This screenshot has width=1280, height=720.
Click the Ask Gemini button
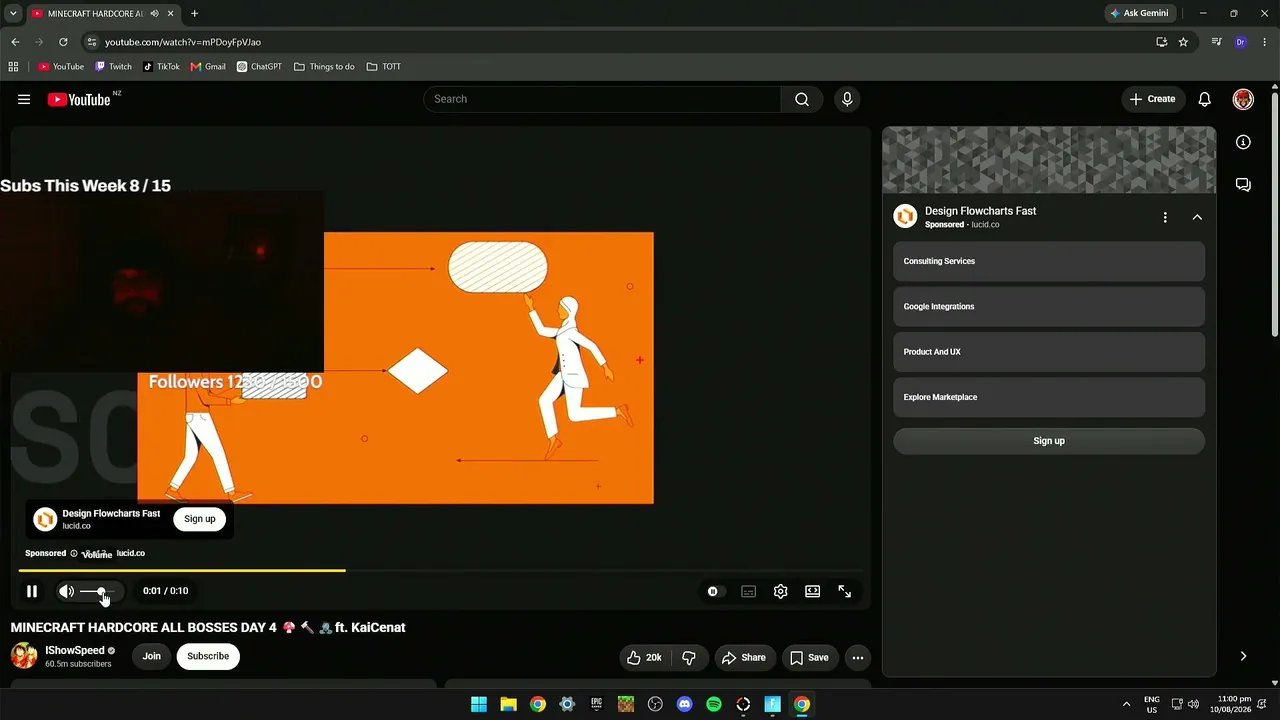1139,13
